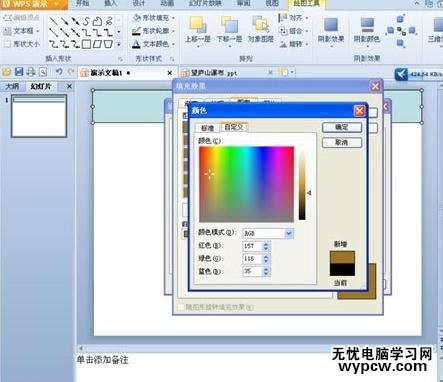Switch to the 演示文稿1 document tab
Image resolution: width=443 pixels, height=382 pixels.
click(127, 73)
